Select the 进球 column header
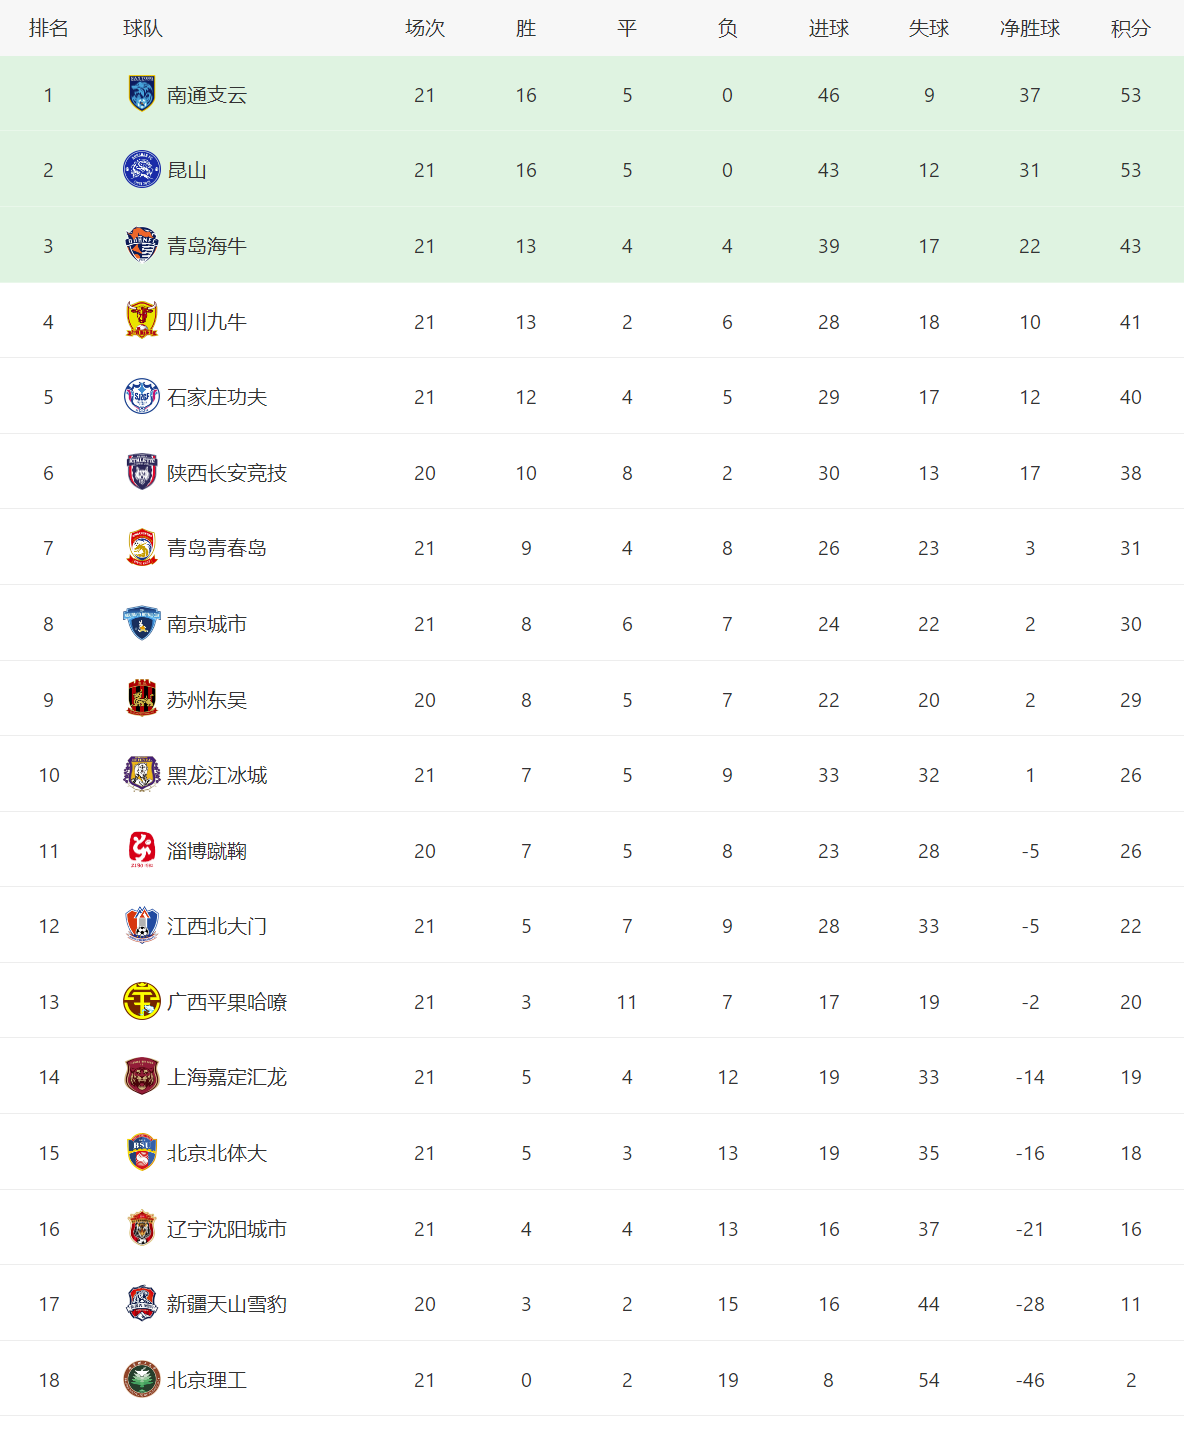The image size is (1184, 1445). pos(828,28)
